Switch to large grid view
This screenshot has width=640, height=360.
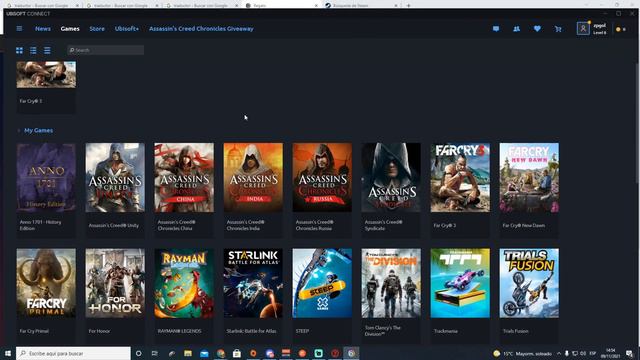(19, 50)
